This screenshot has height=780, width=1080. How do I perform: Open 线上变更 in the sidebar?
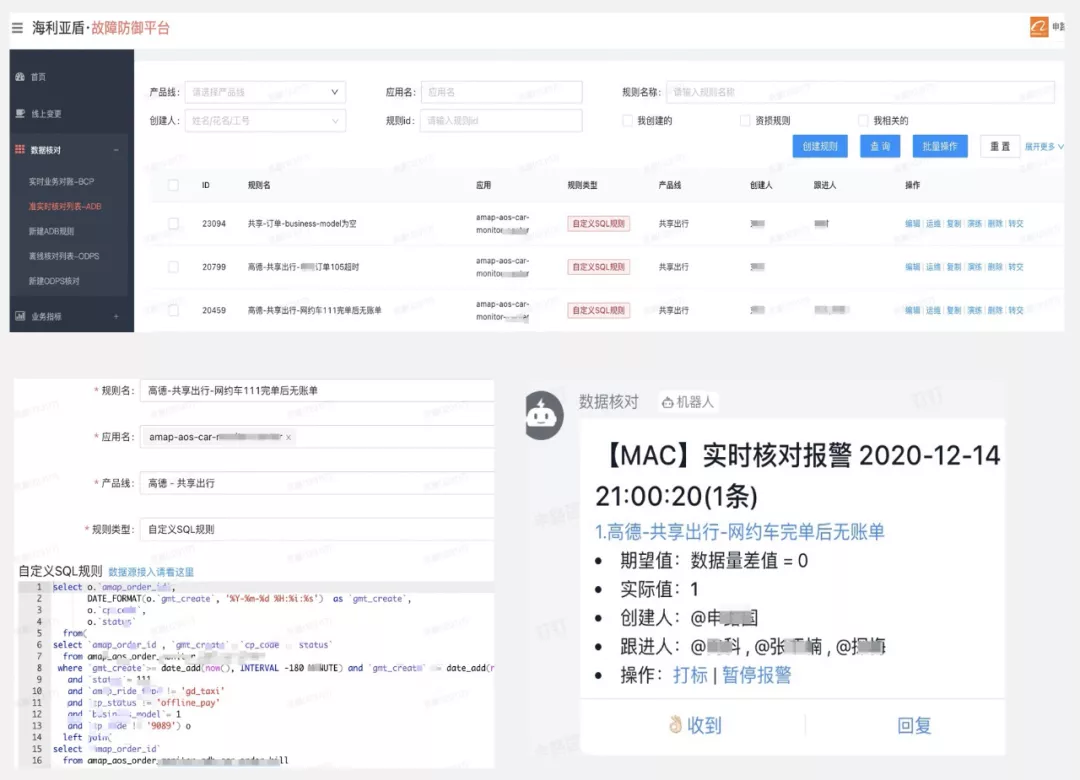pos(46,114)
